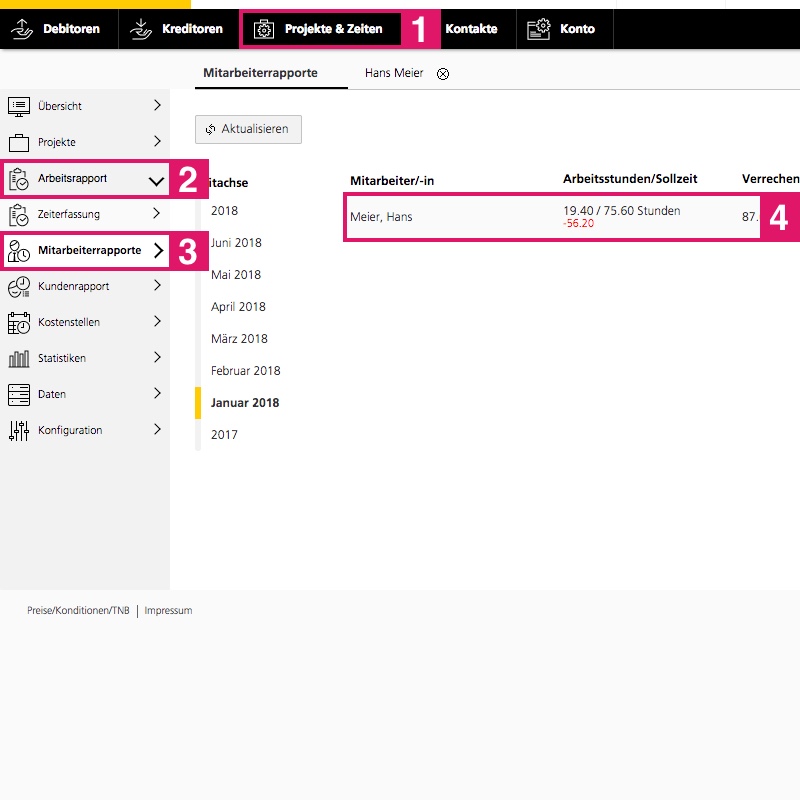
Task: Click the Kundenrapport clock icon
Action: point(19,287)
